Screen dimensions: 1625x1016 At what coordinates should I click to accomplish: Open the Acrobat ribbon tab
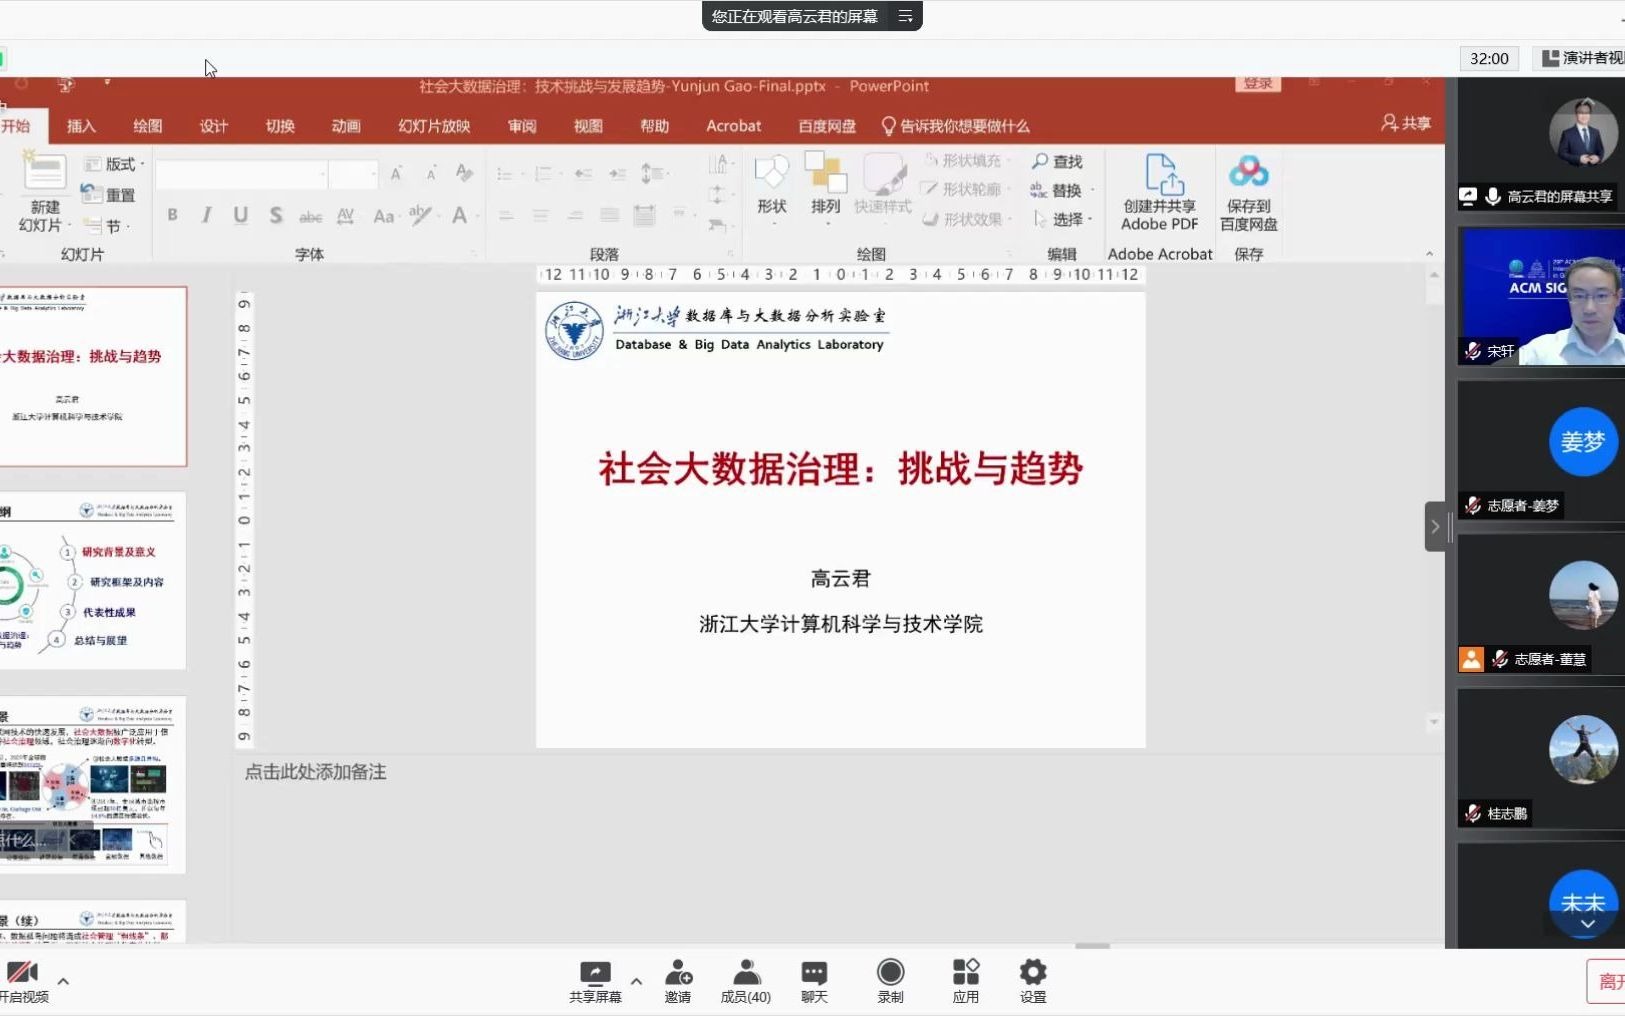pos(733,126)
